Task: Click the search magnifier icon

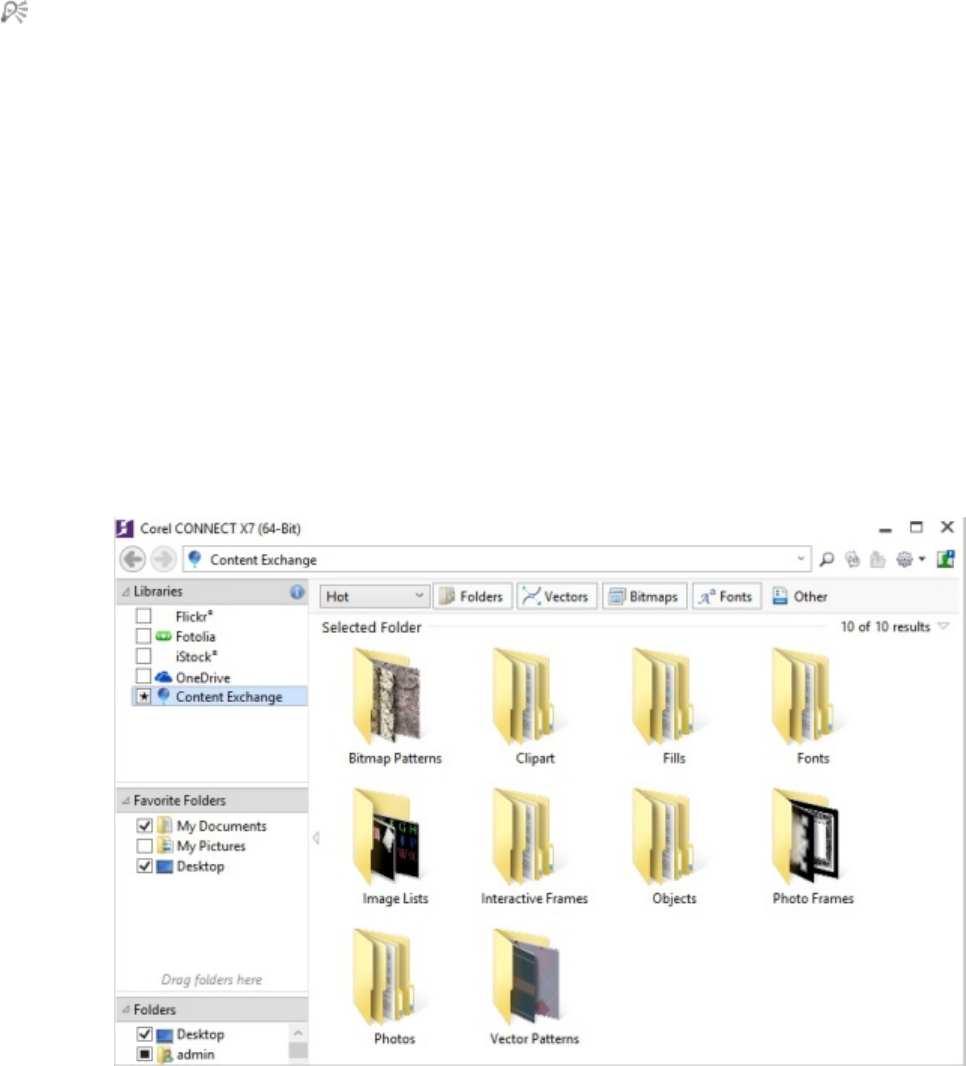Action: click(x=827, y=560)
